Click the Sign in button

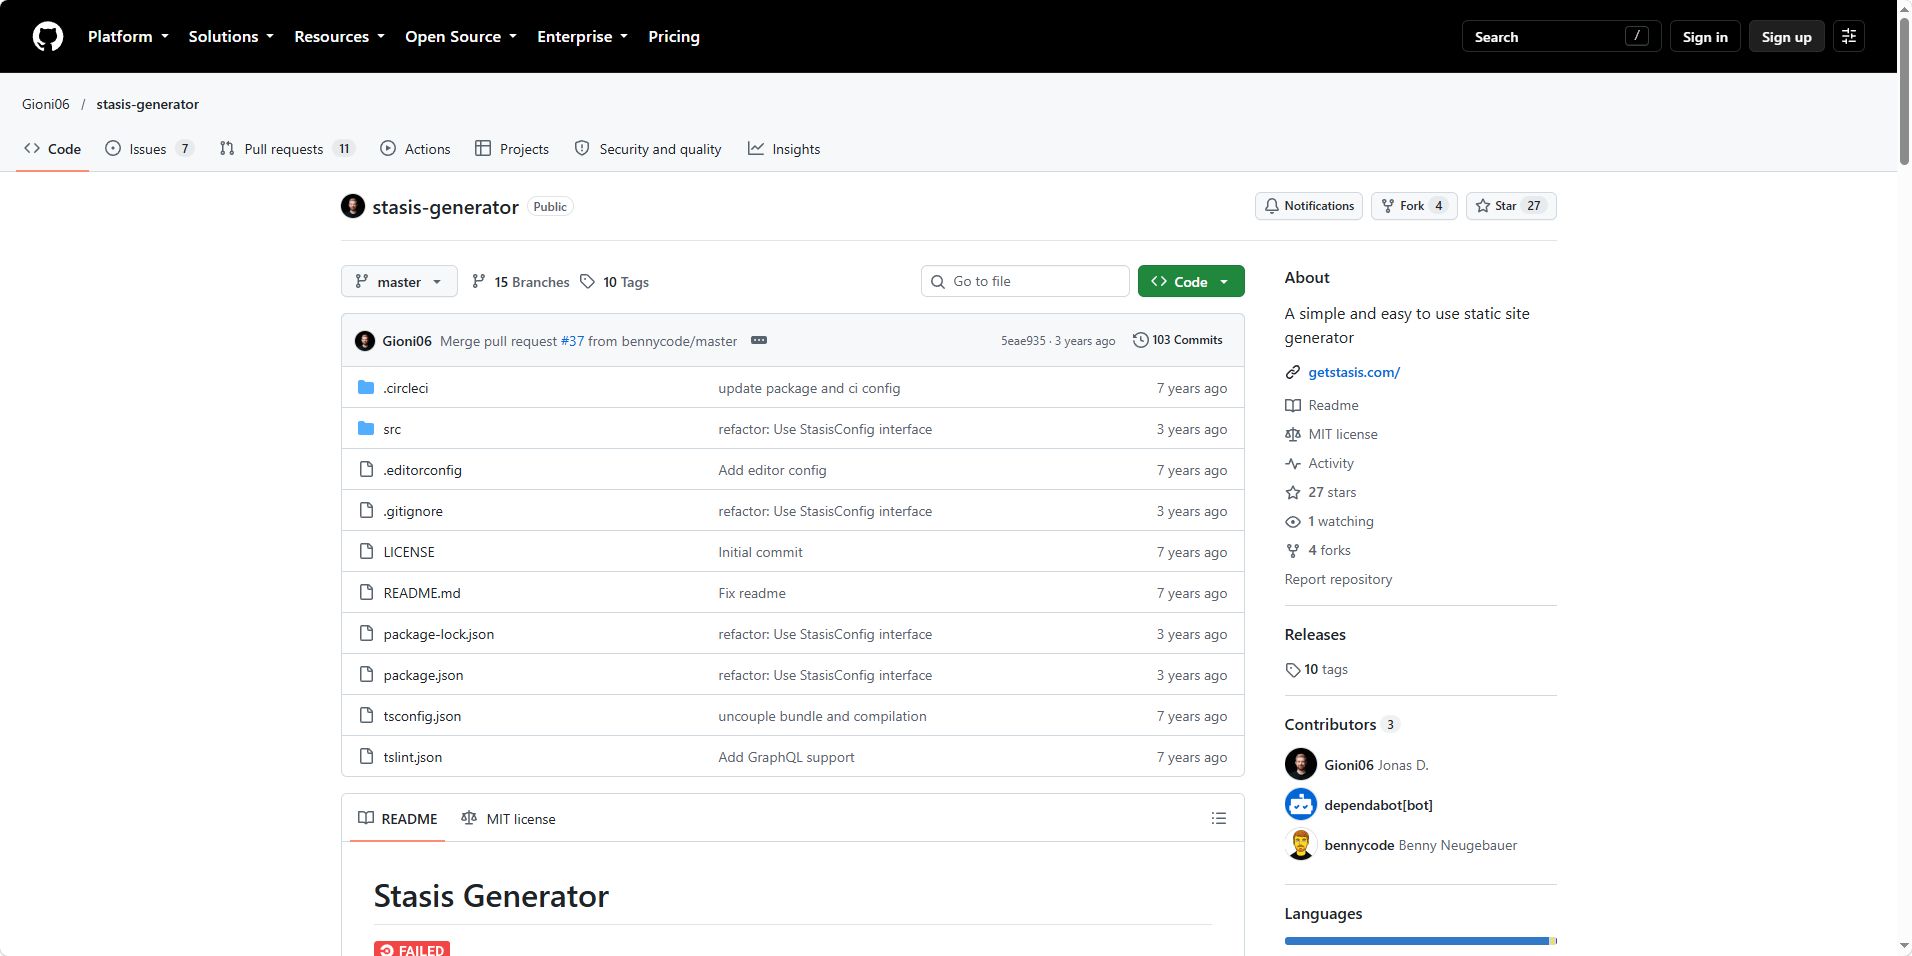pyautogui.click(x=1705, y=37)
